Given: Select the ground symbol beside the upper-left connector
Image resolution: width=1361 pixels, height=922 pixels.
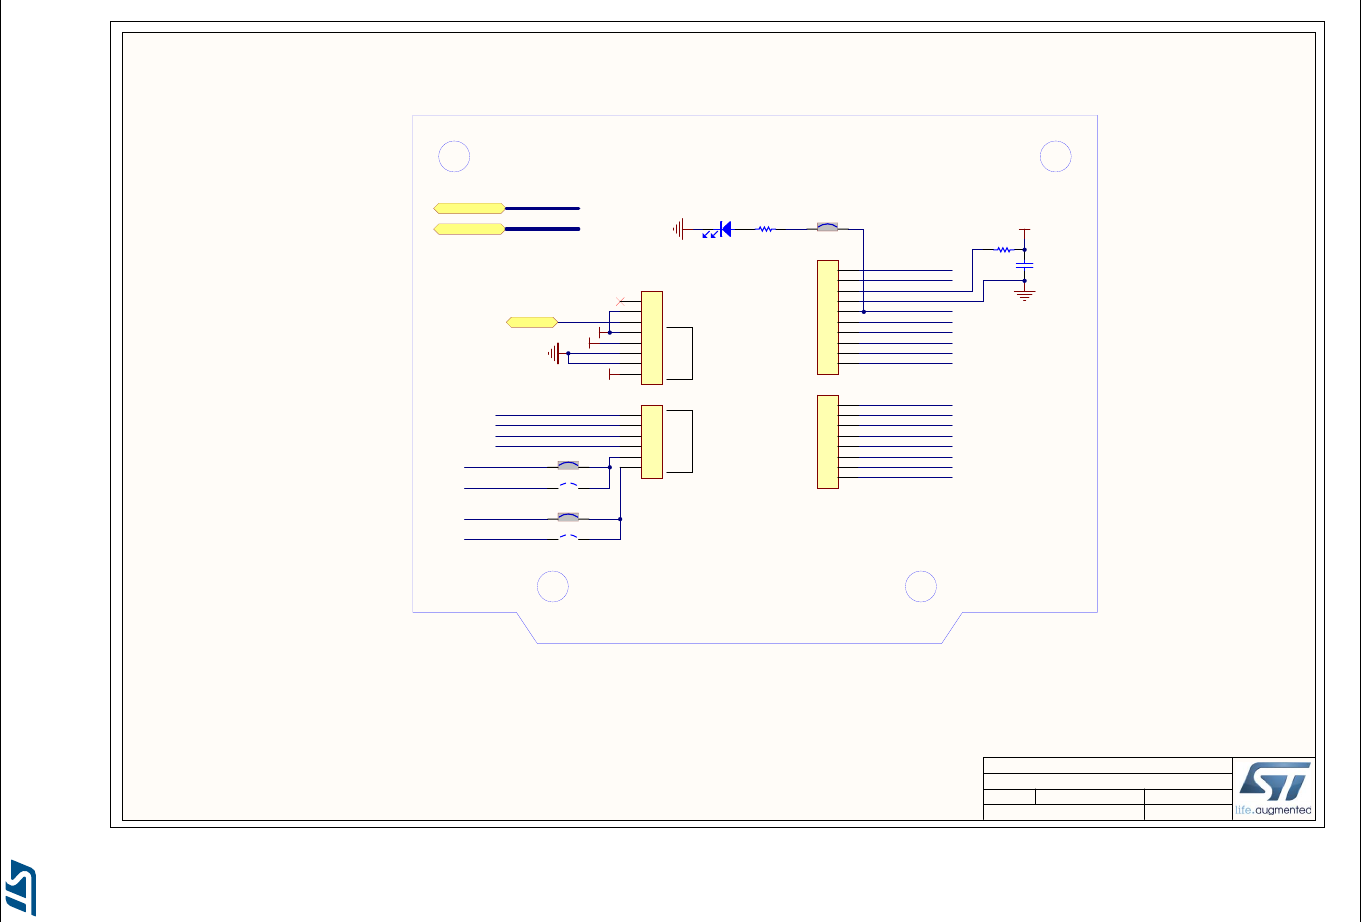Looking at the screenshot, I should [x=553, y=353].
